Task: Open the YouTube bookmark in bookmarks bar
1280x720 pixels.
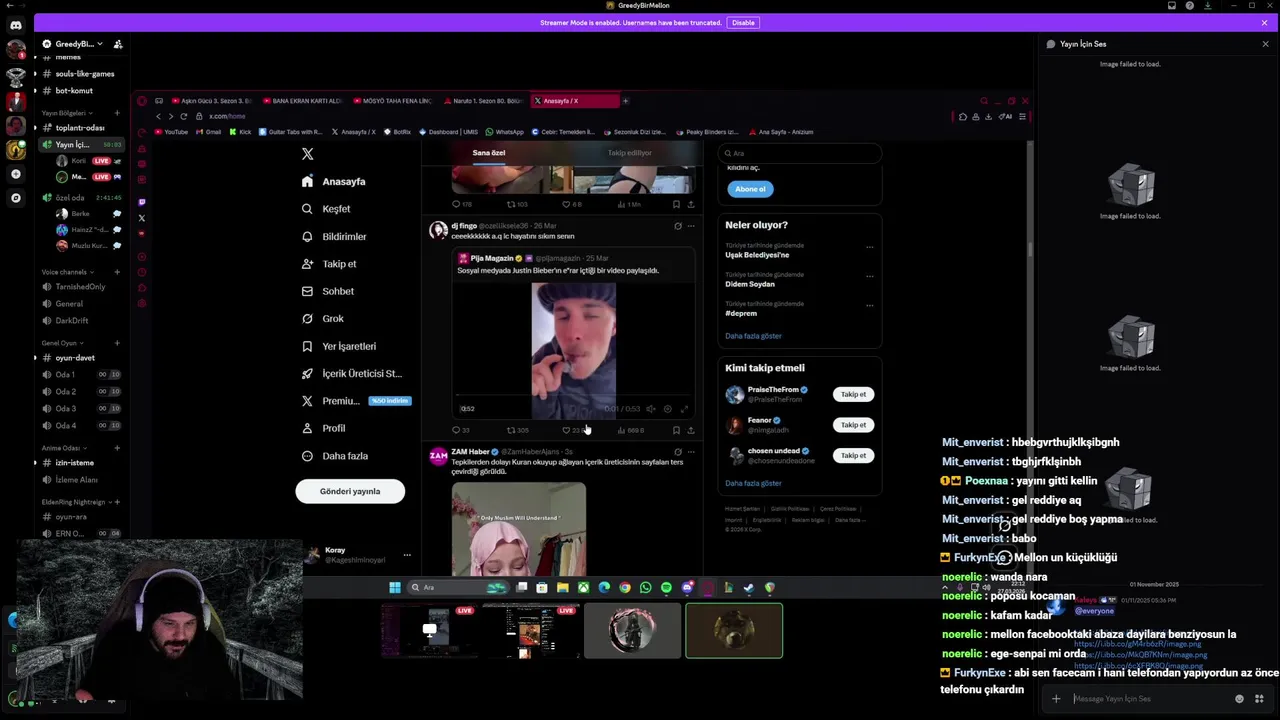Action: [170, 132]
